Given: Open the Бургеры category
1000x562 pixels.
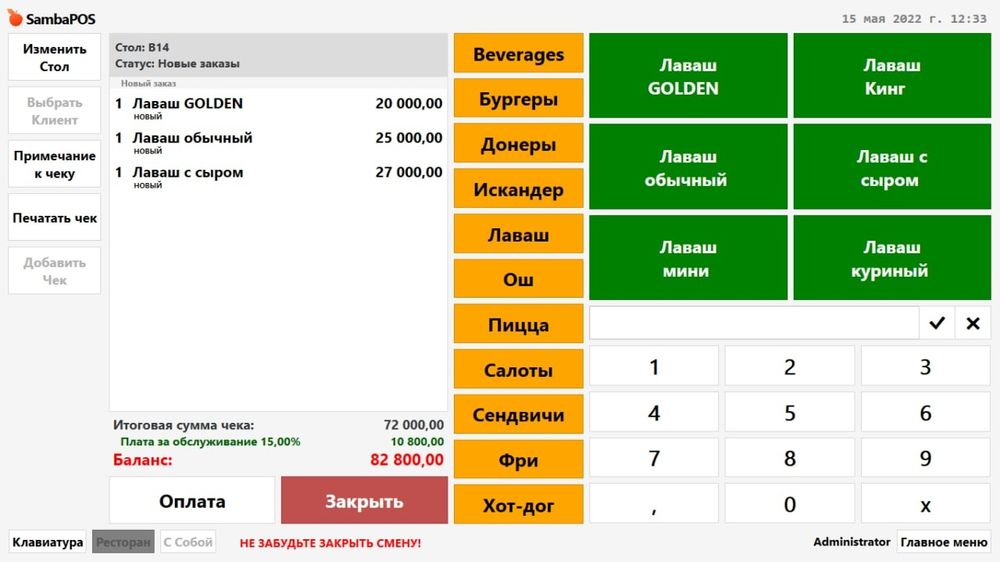Looking at the screenshot, I should [518, 99].
